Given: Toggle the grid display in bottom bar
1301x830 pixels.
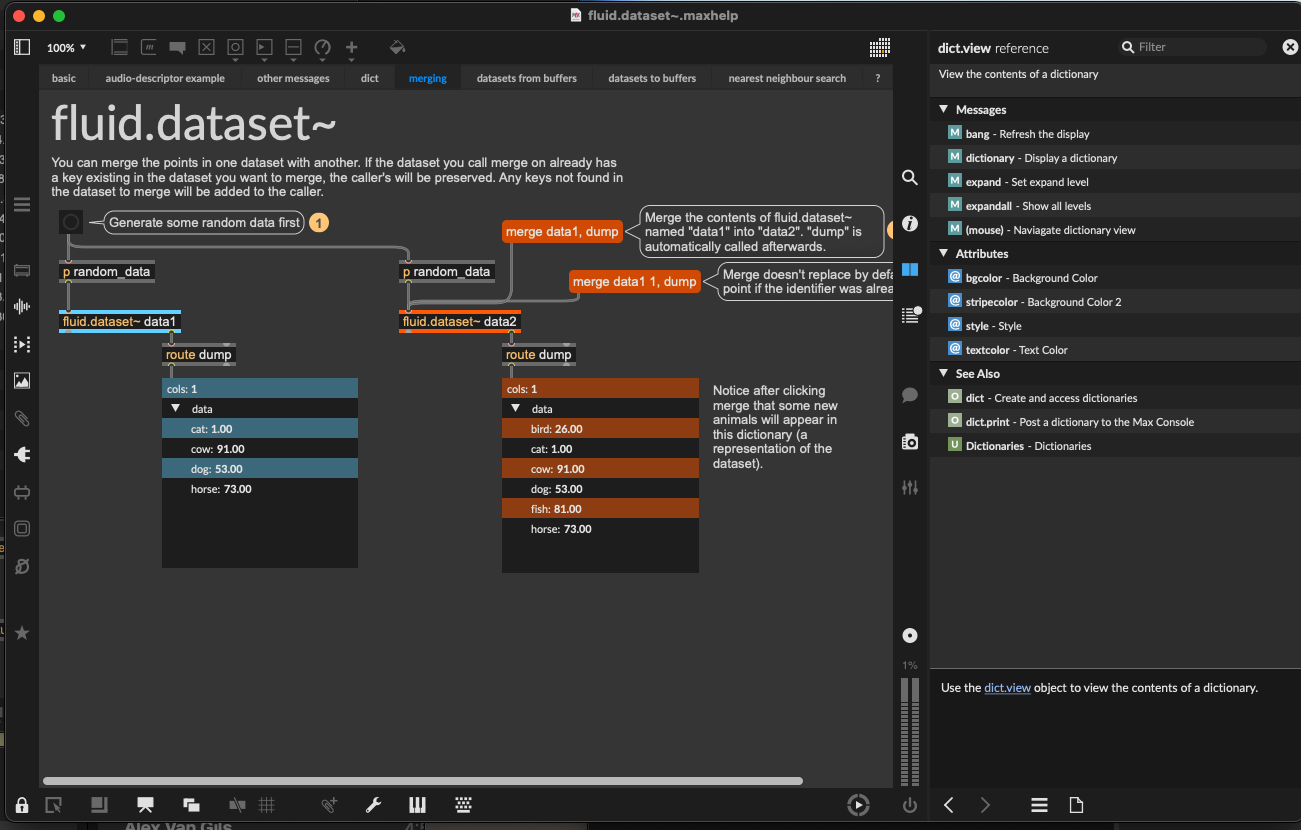Looking at the screenshot, I should click(x=267, y=805).
